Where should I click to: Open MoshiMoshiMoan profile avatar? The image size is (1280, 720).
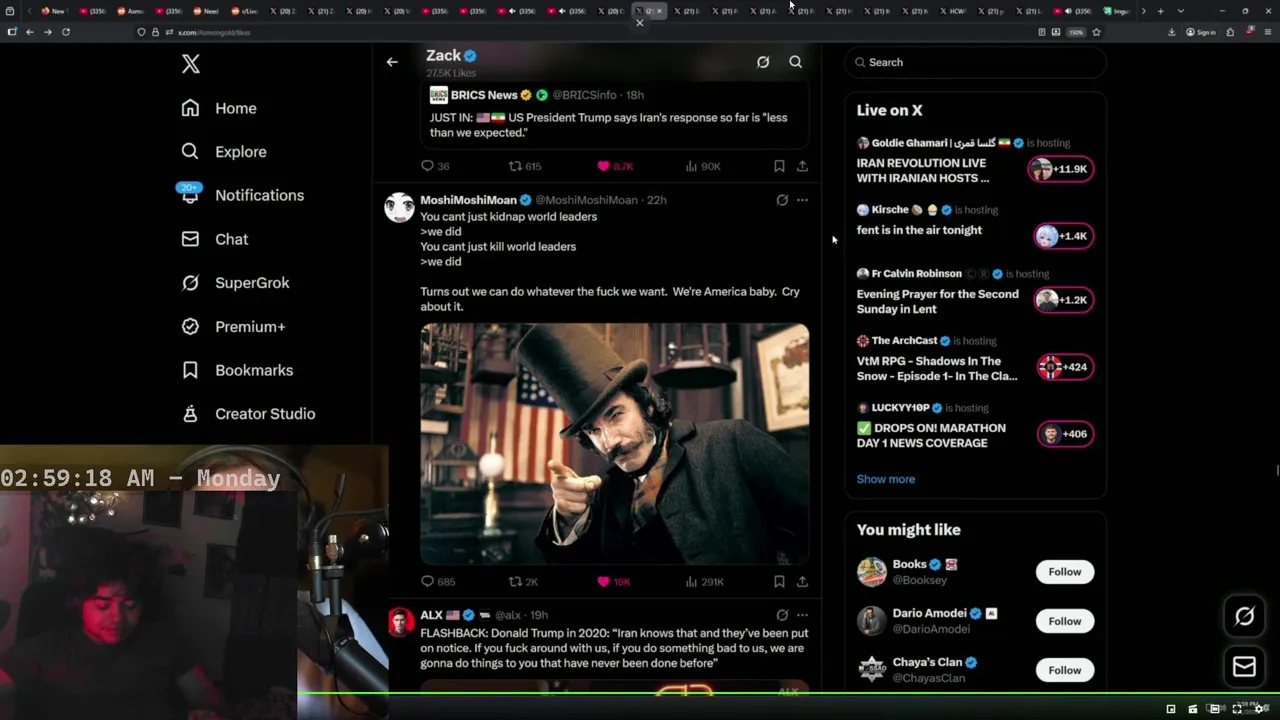tap(399, 207)
